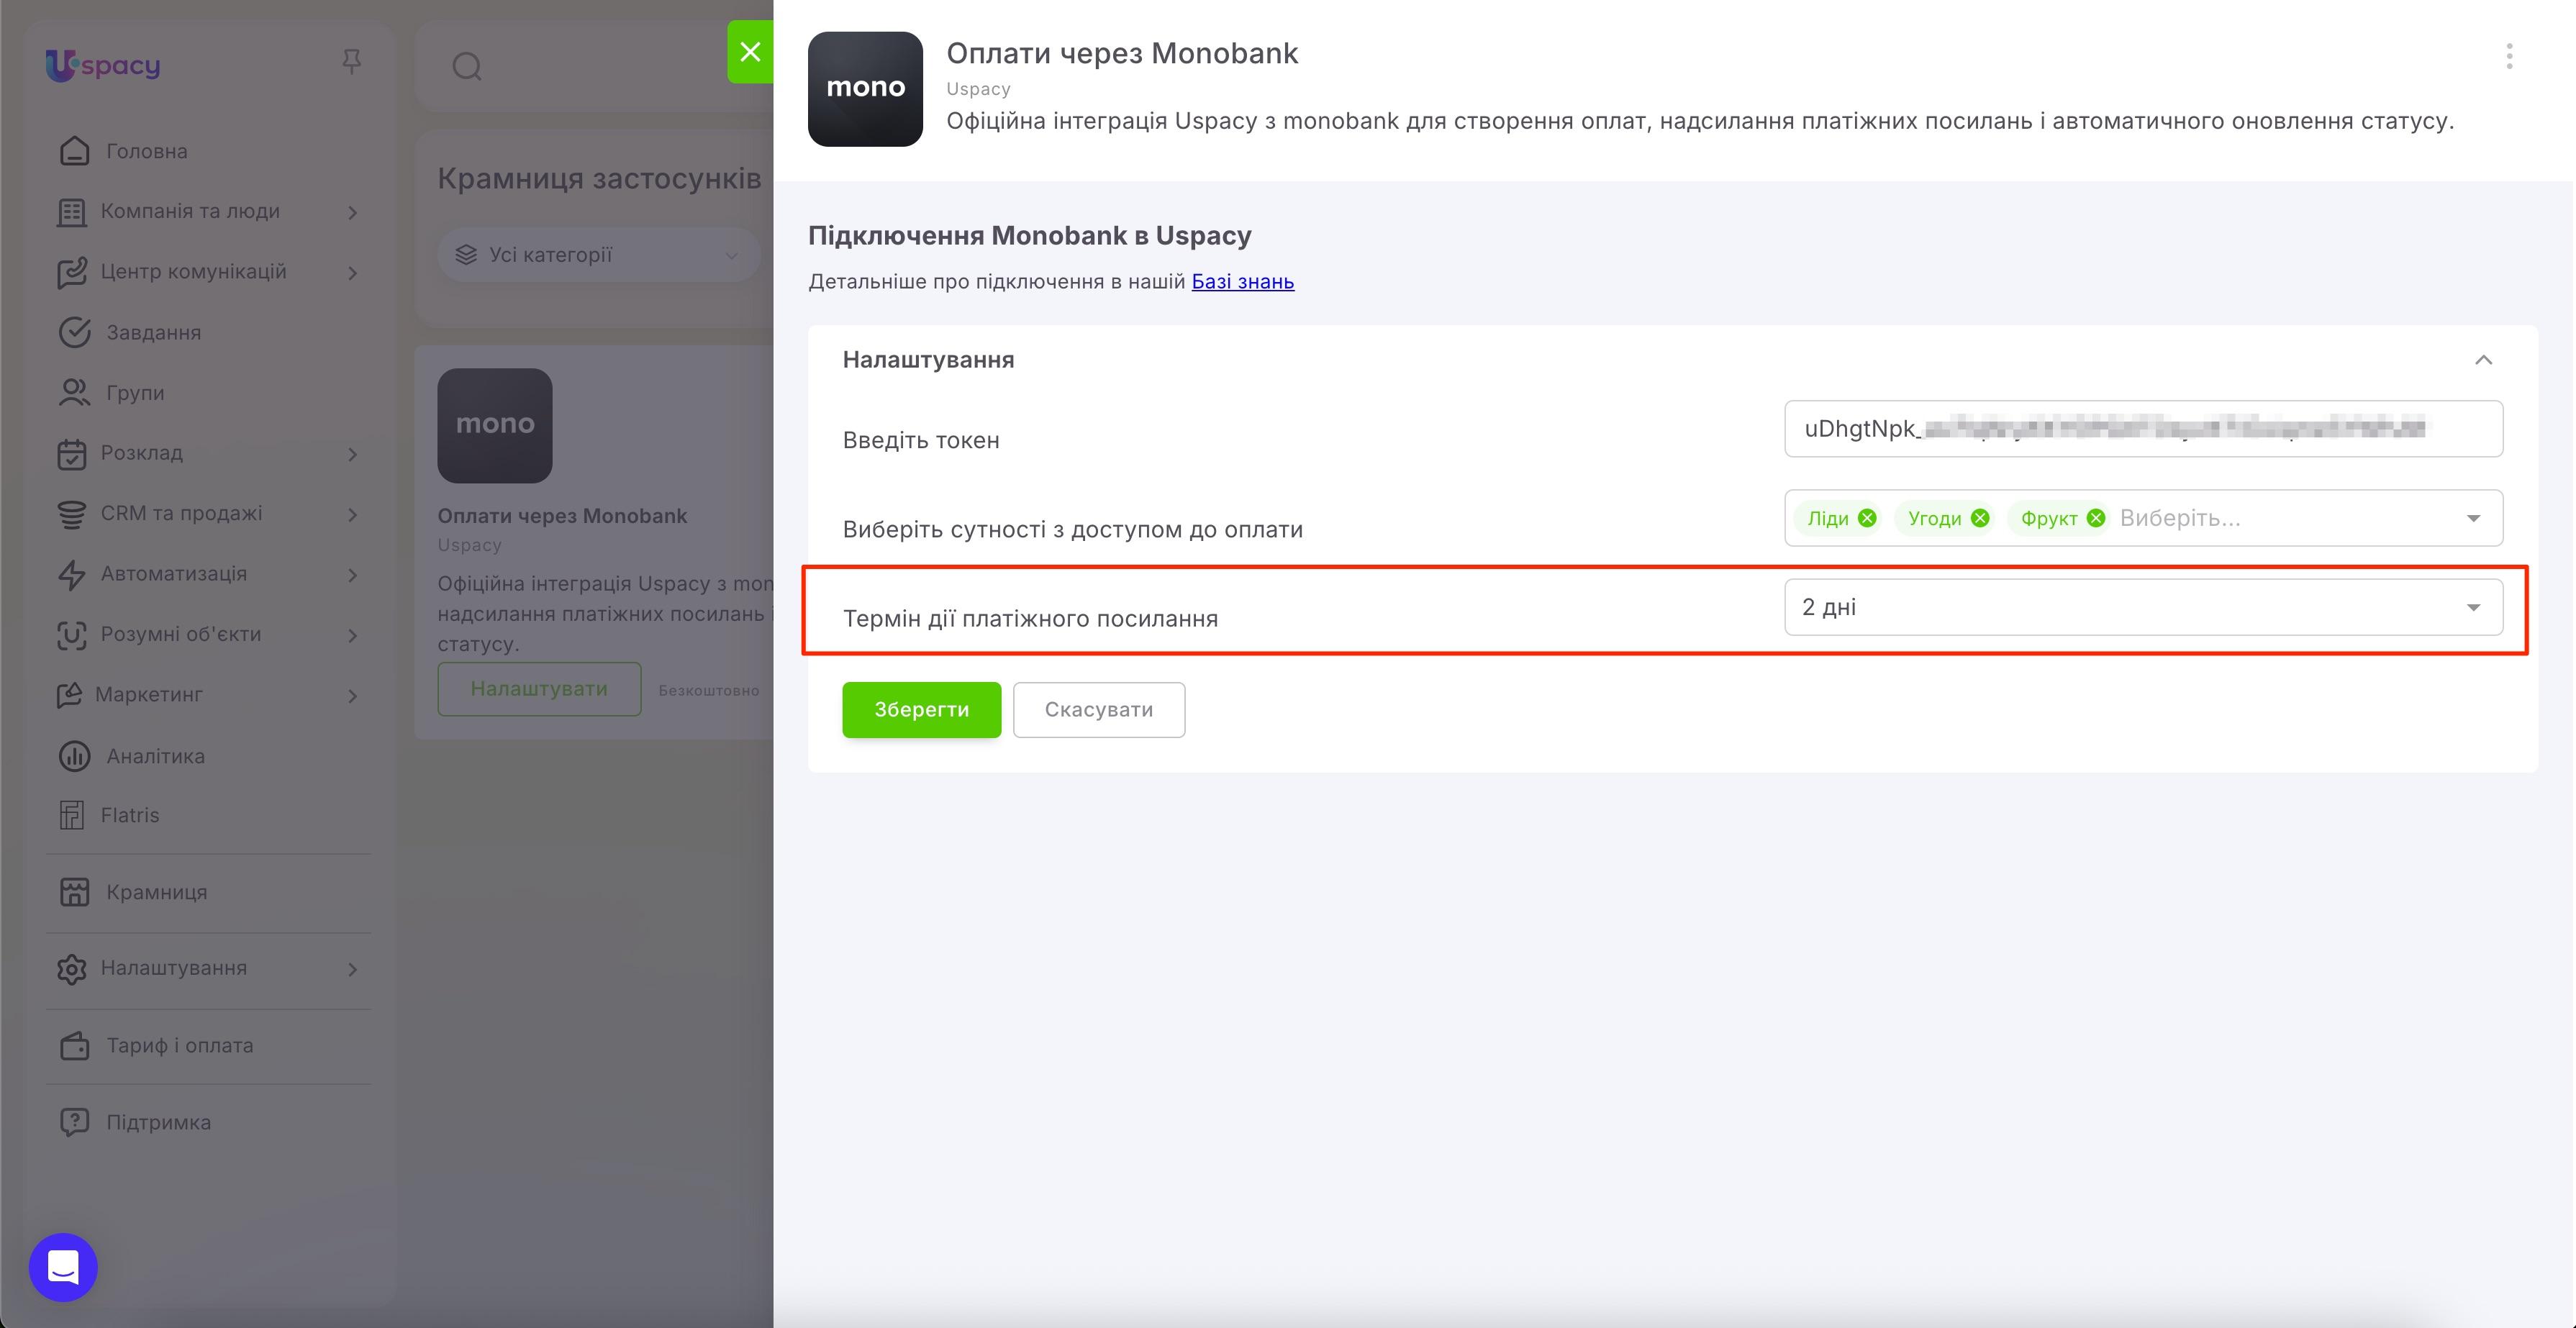Click the token input field
This screenshot has width=2576, height=1328.
coord(2143,429)
